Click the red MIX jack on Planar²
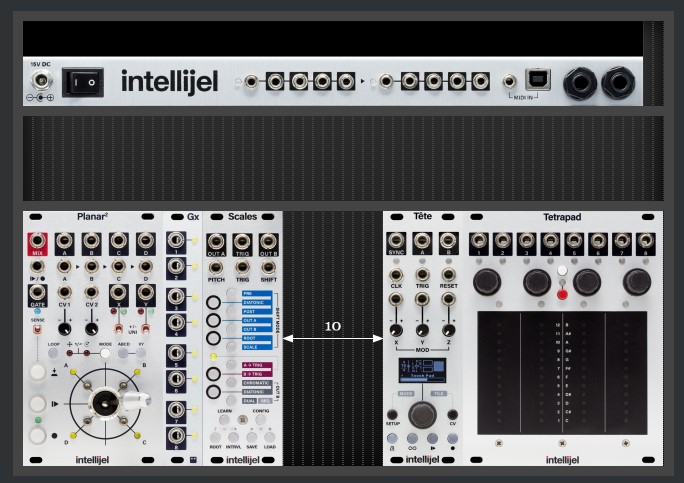The image size is (684, 483). coord(38,243)
